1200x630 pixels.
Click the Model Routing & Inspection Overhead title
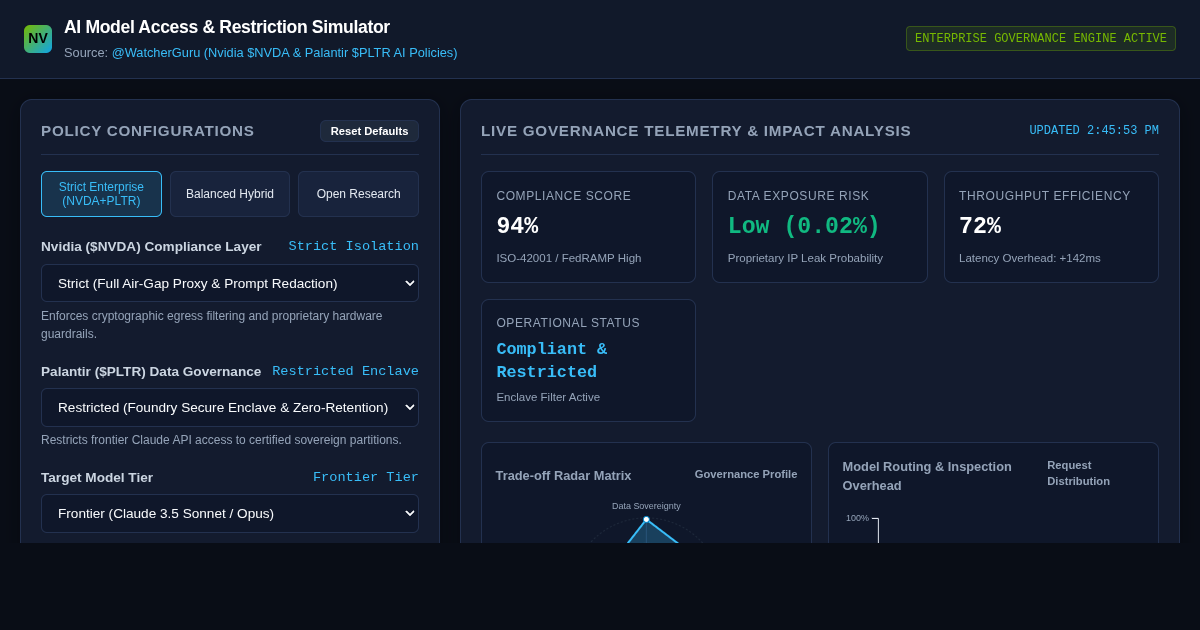click(x=927, y=476)
